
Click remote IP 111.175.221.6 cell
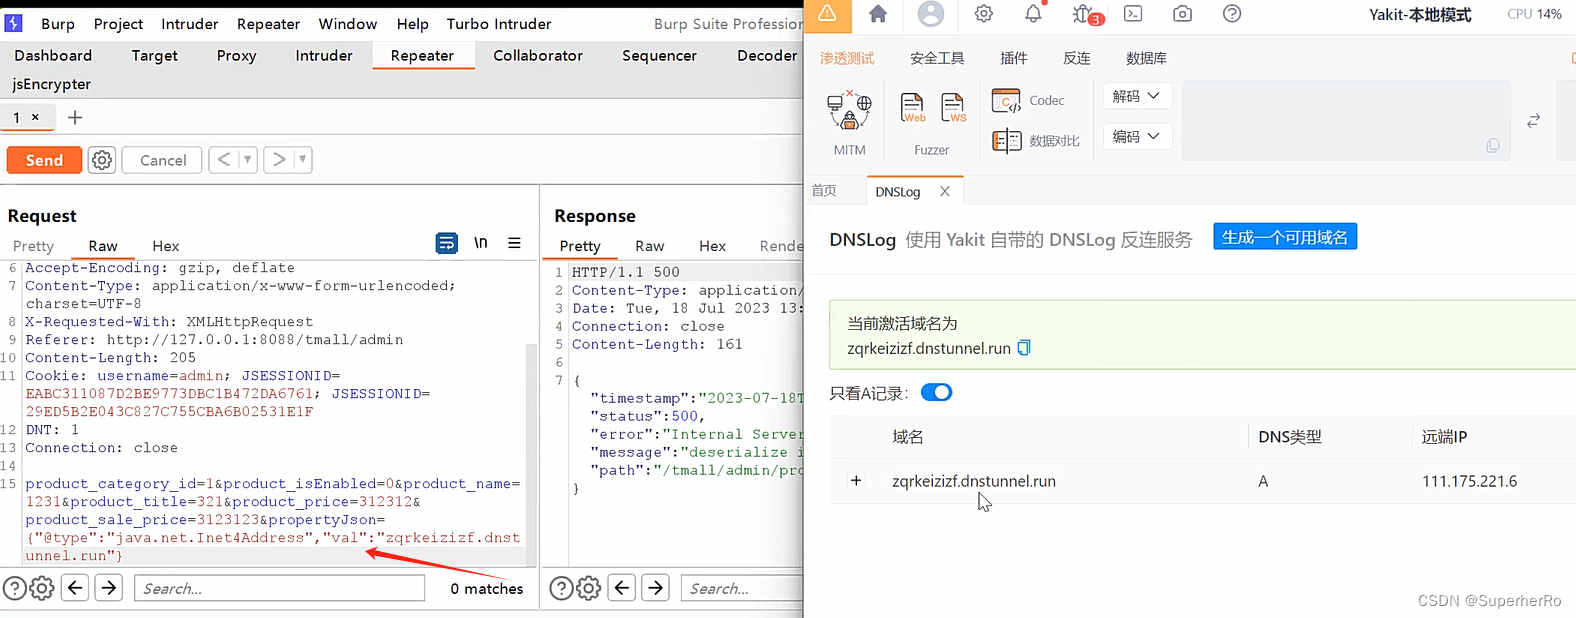tap(1469, 481)
